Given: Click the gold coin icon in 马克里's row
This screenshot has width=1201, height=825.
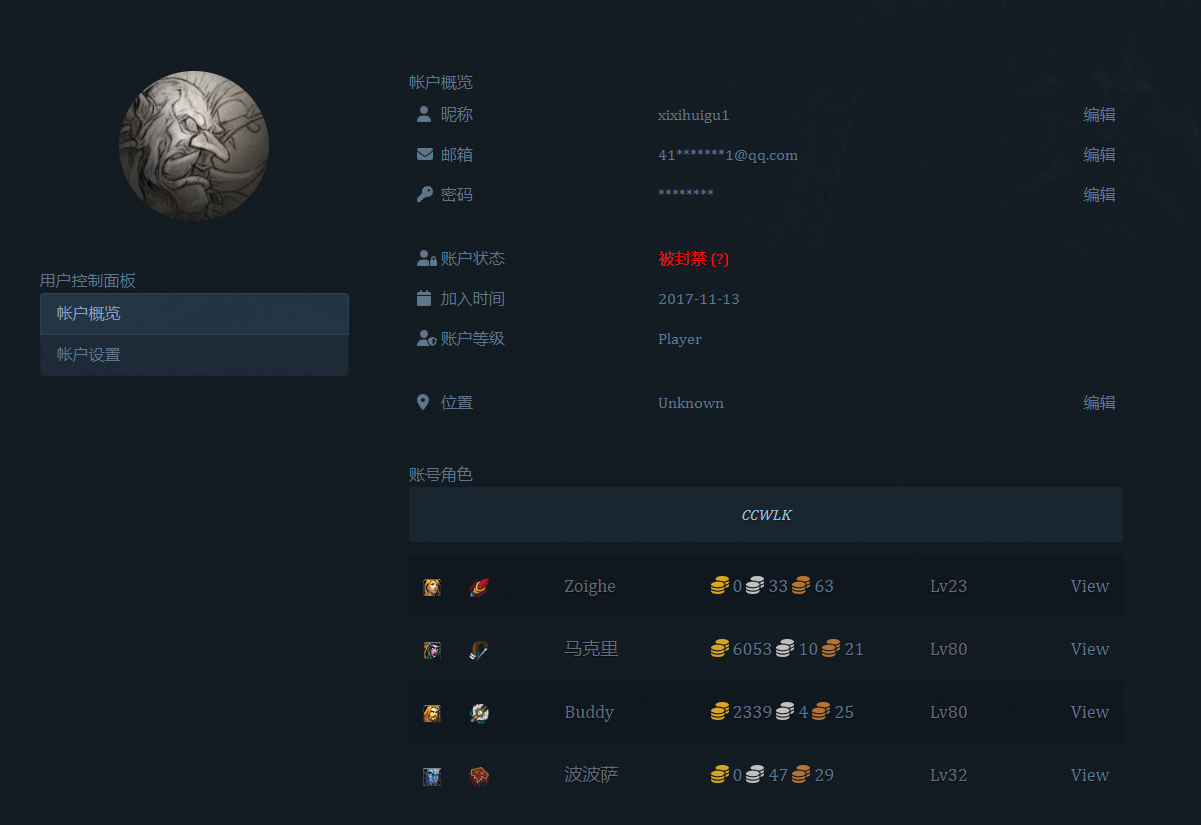Looking at the screenshot, I should click(720, 650).
